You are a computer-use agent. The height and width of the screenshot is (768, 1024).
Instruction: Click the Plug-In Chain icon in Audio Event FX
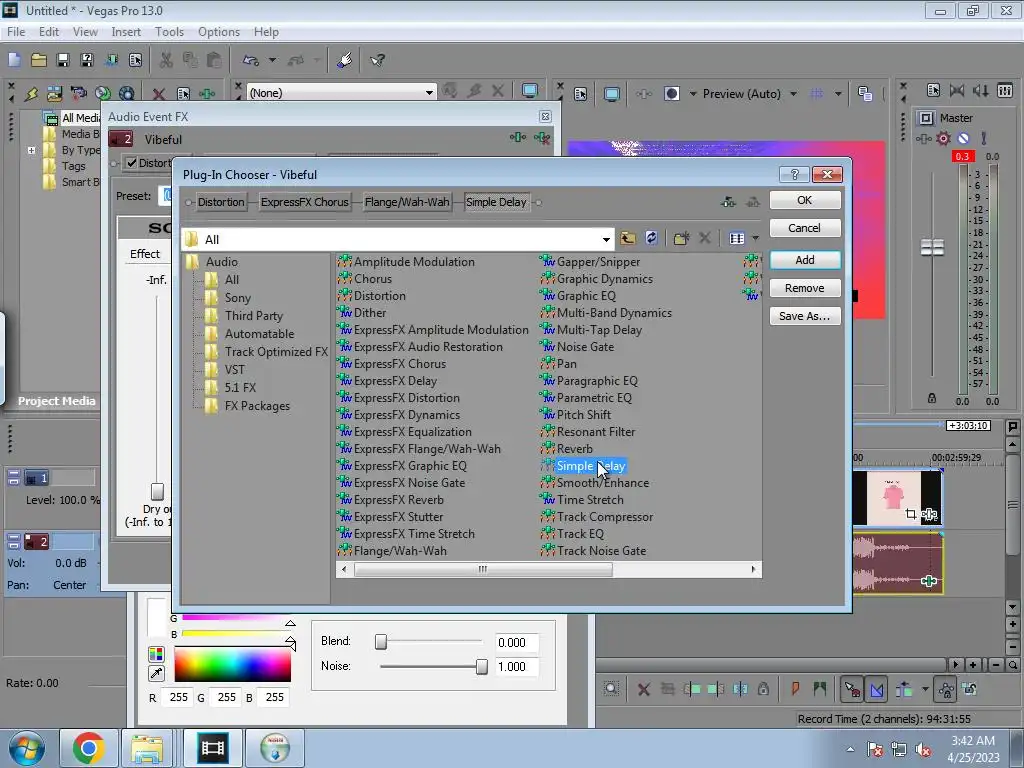517,138
